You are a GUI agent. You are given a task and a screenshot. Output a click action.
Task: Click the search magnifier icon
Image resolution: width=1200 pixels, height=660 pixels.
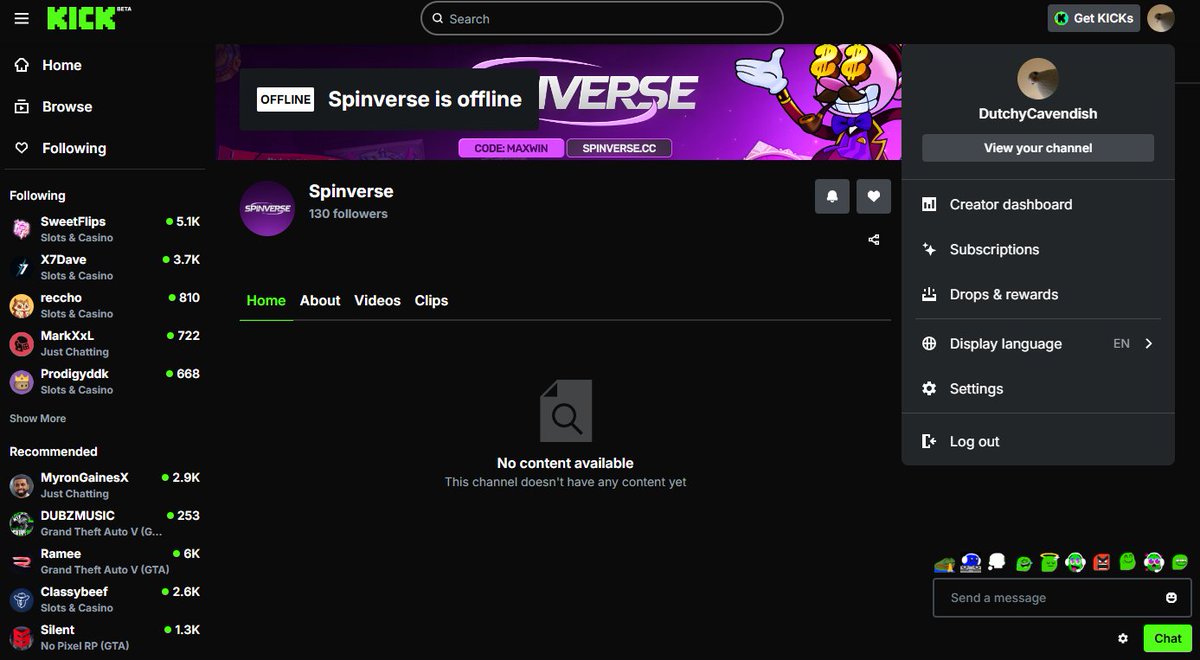pyautogui.click(x=437, y=19)
